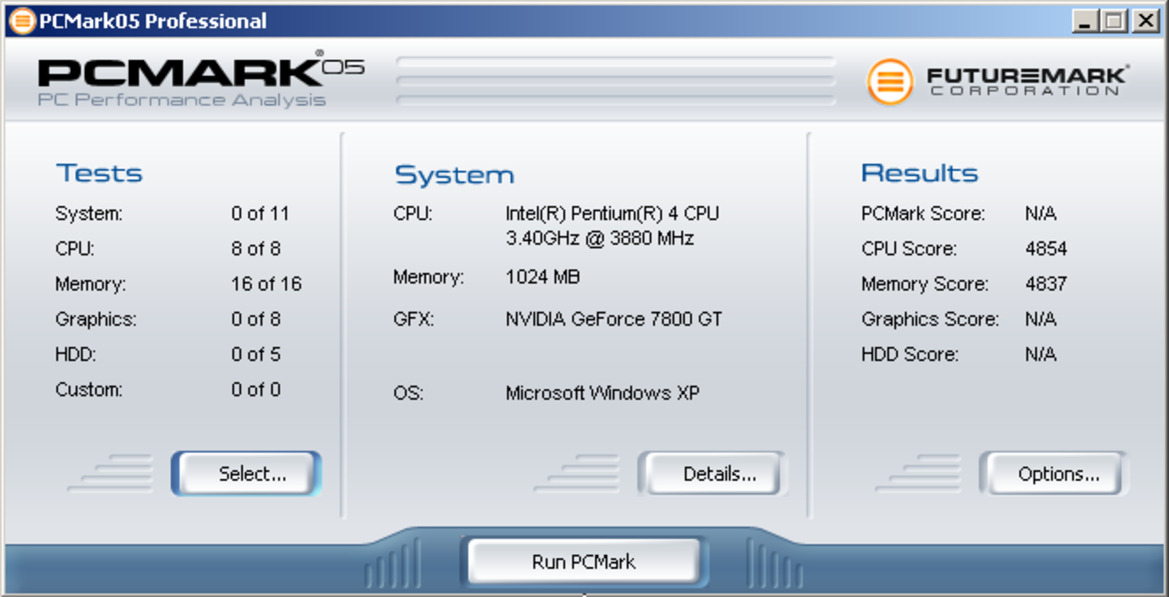This screenshot has height=597, width=1169.
Task: Click the '0 of 5' HDD tests count
Action: pos(256,354)
